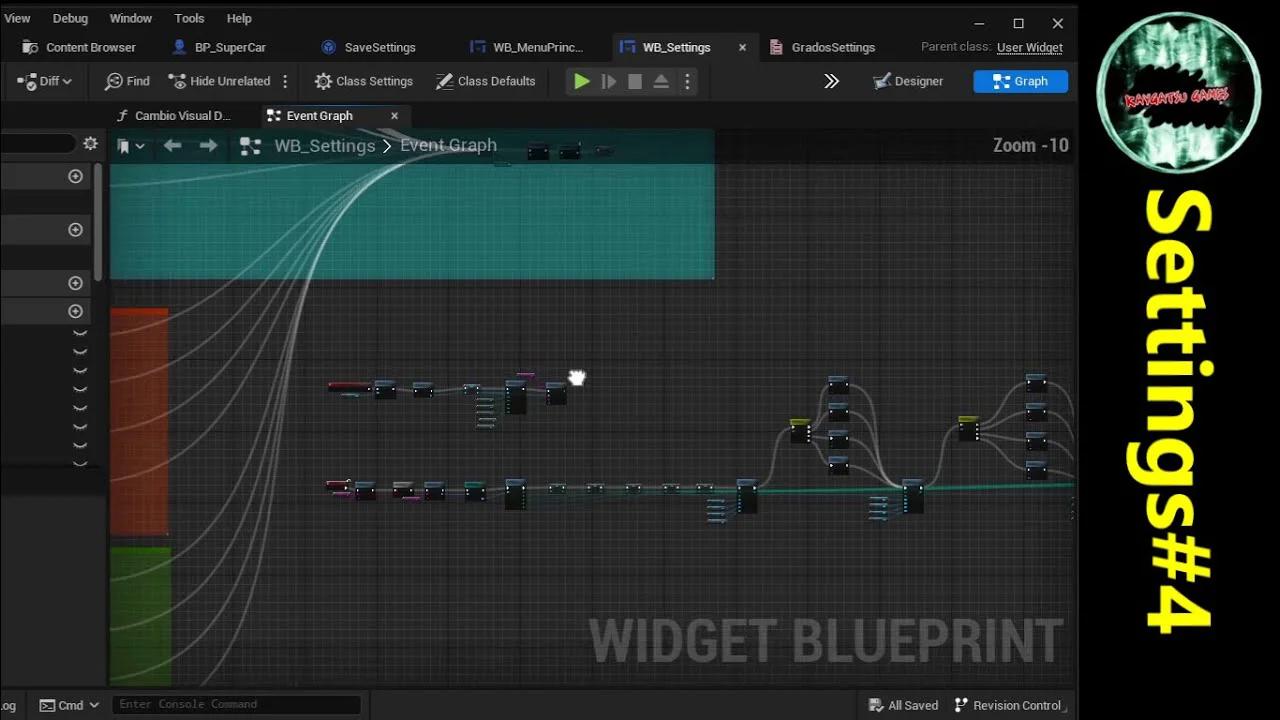1280x720 pixels.
Task: Open Class Settings from the toolbar
Action: click(364, 81)
